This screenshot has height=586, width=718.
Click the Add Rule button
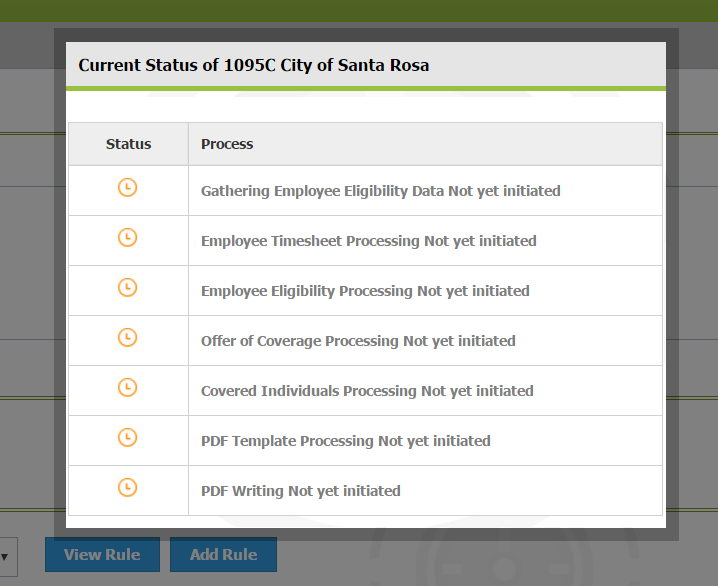223,554
